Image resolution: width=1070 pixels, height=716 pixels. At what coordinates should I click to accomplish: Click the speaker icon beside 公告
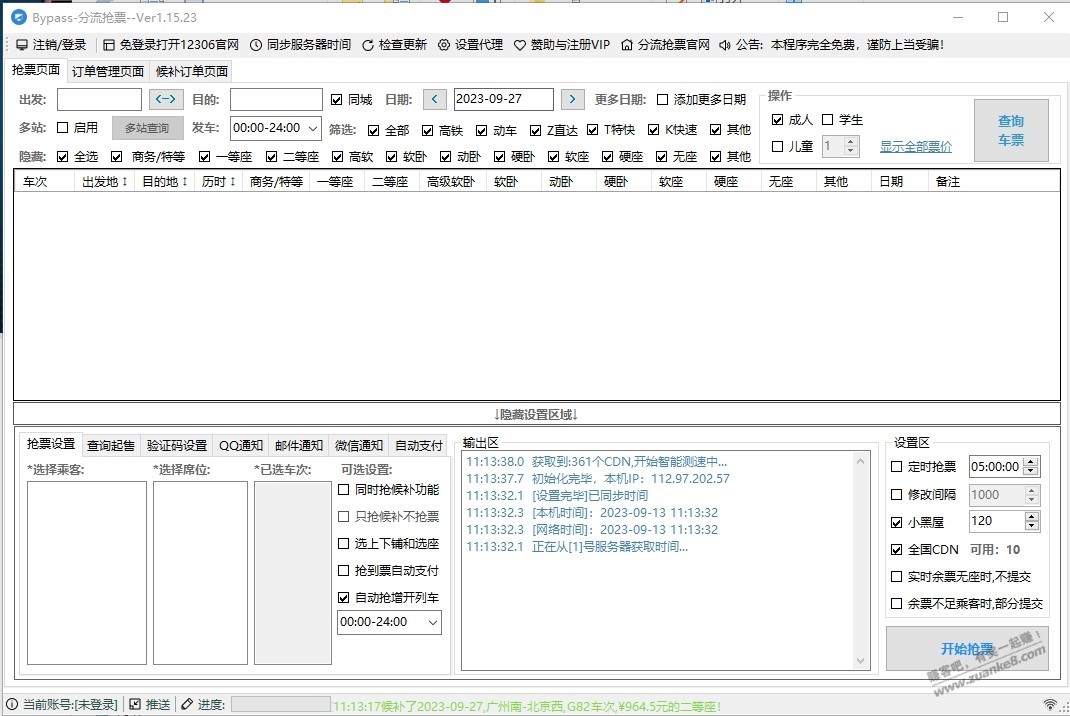[x=725, y=45]
